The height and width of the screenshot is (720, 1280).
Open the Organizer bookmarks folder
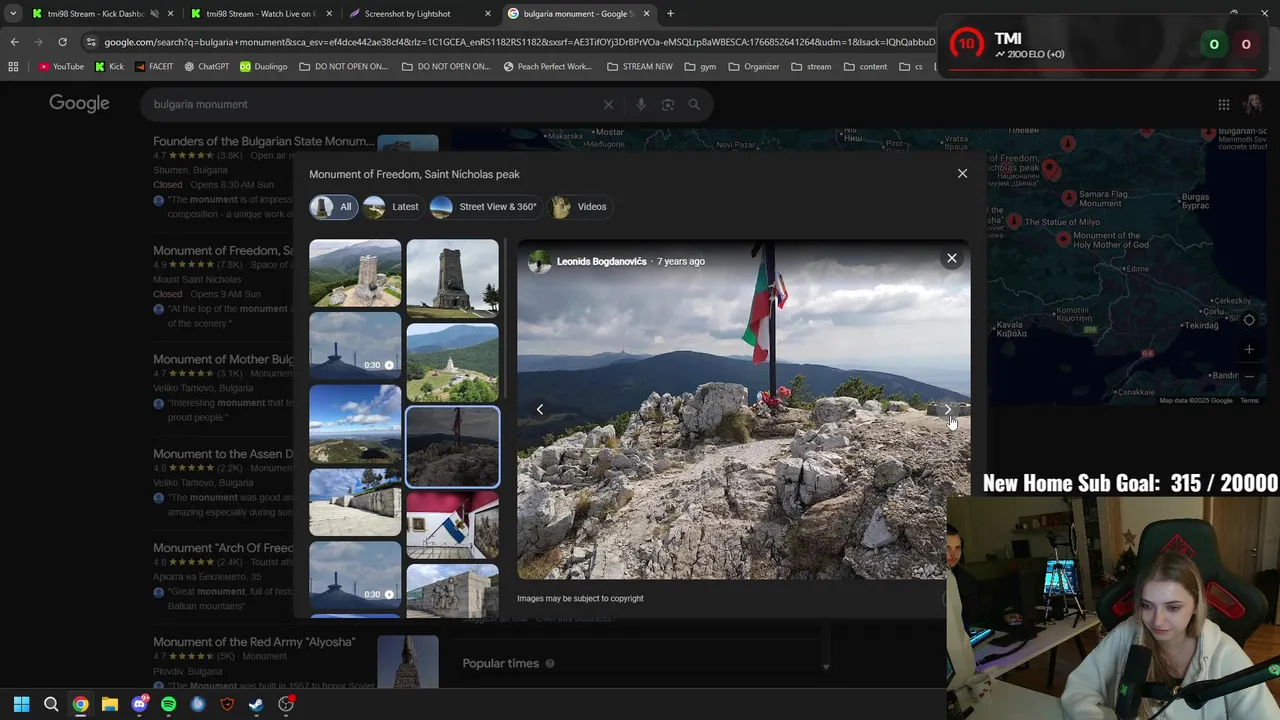(754, 67)
